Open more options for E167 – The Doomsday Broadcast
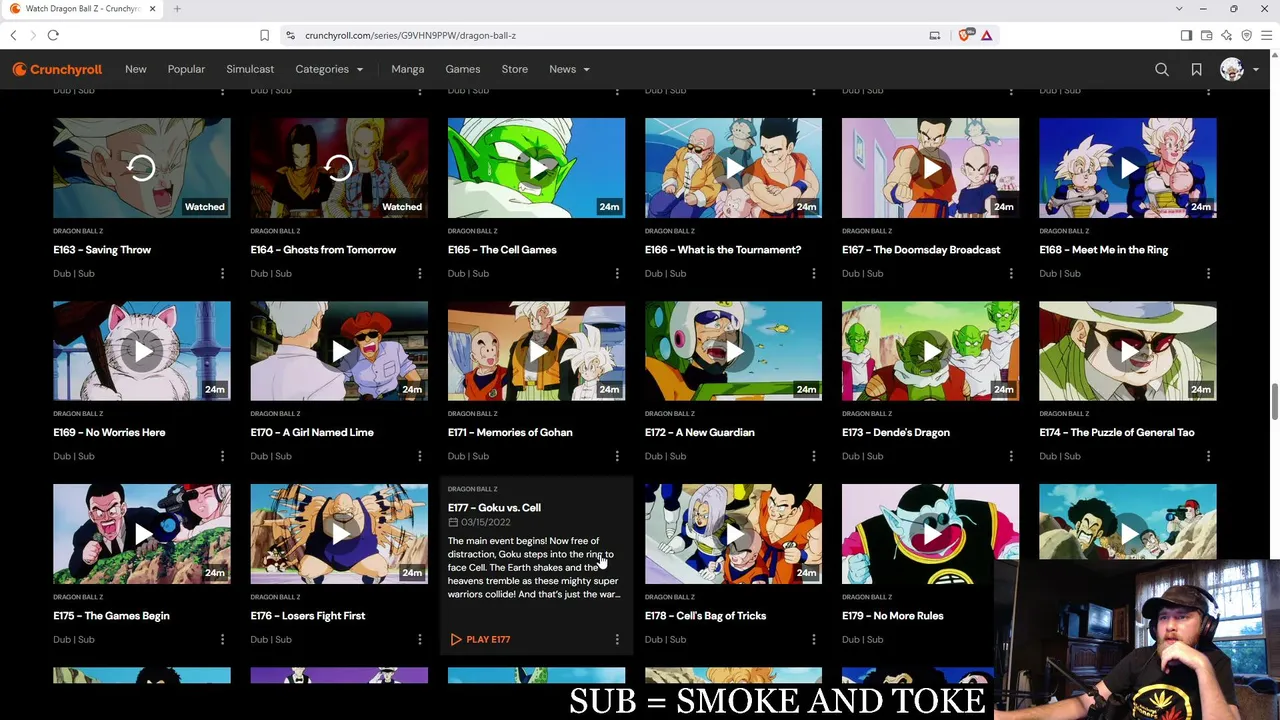This screenshot has height=720, width=1280. [x=1010, y=273]
